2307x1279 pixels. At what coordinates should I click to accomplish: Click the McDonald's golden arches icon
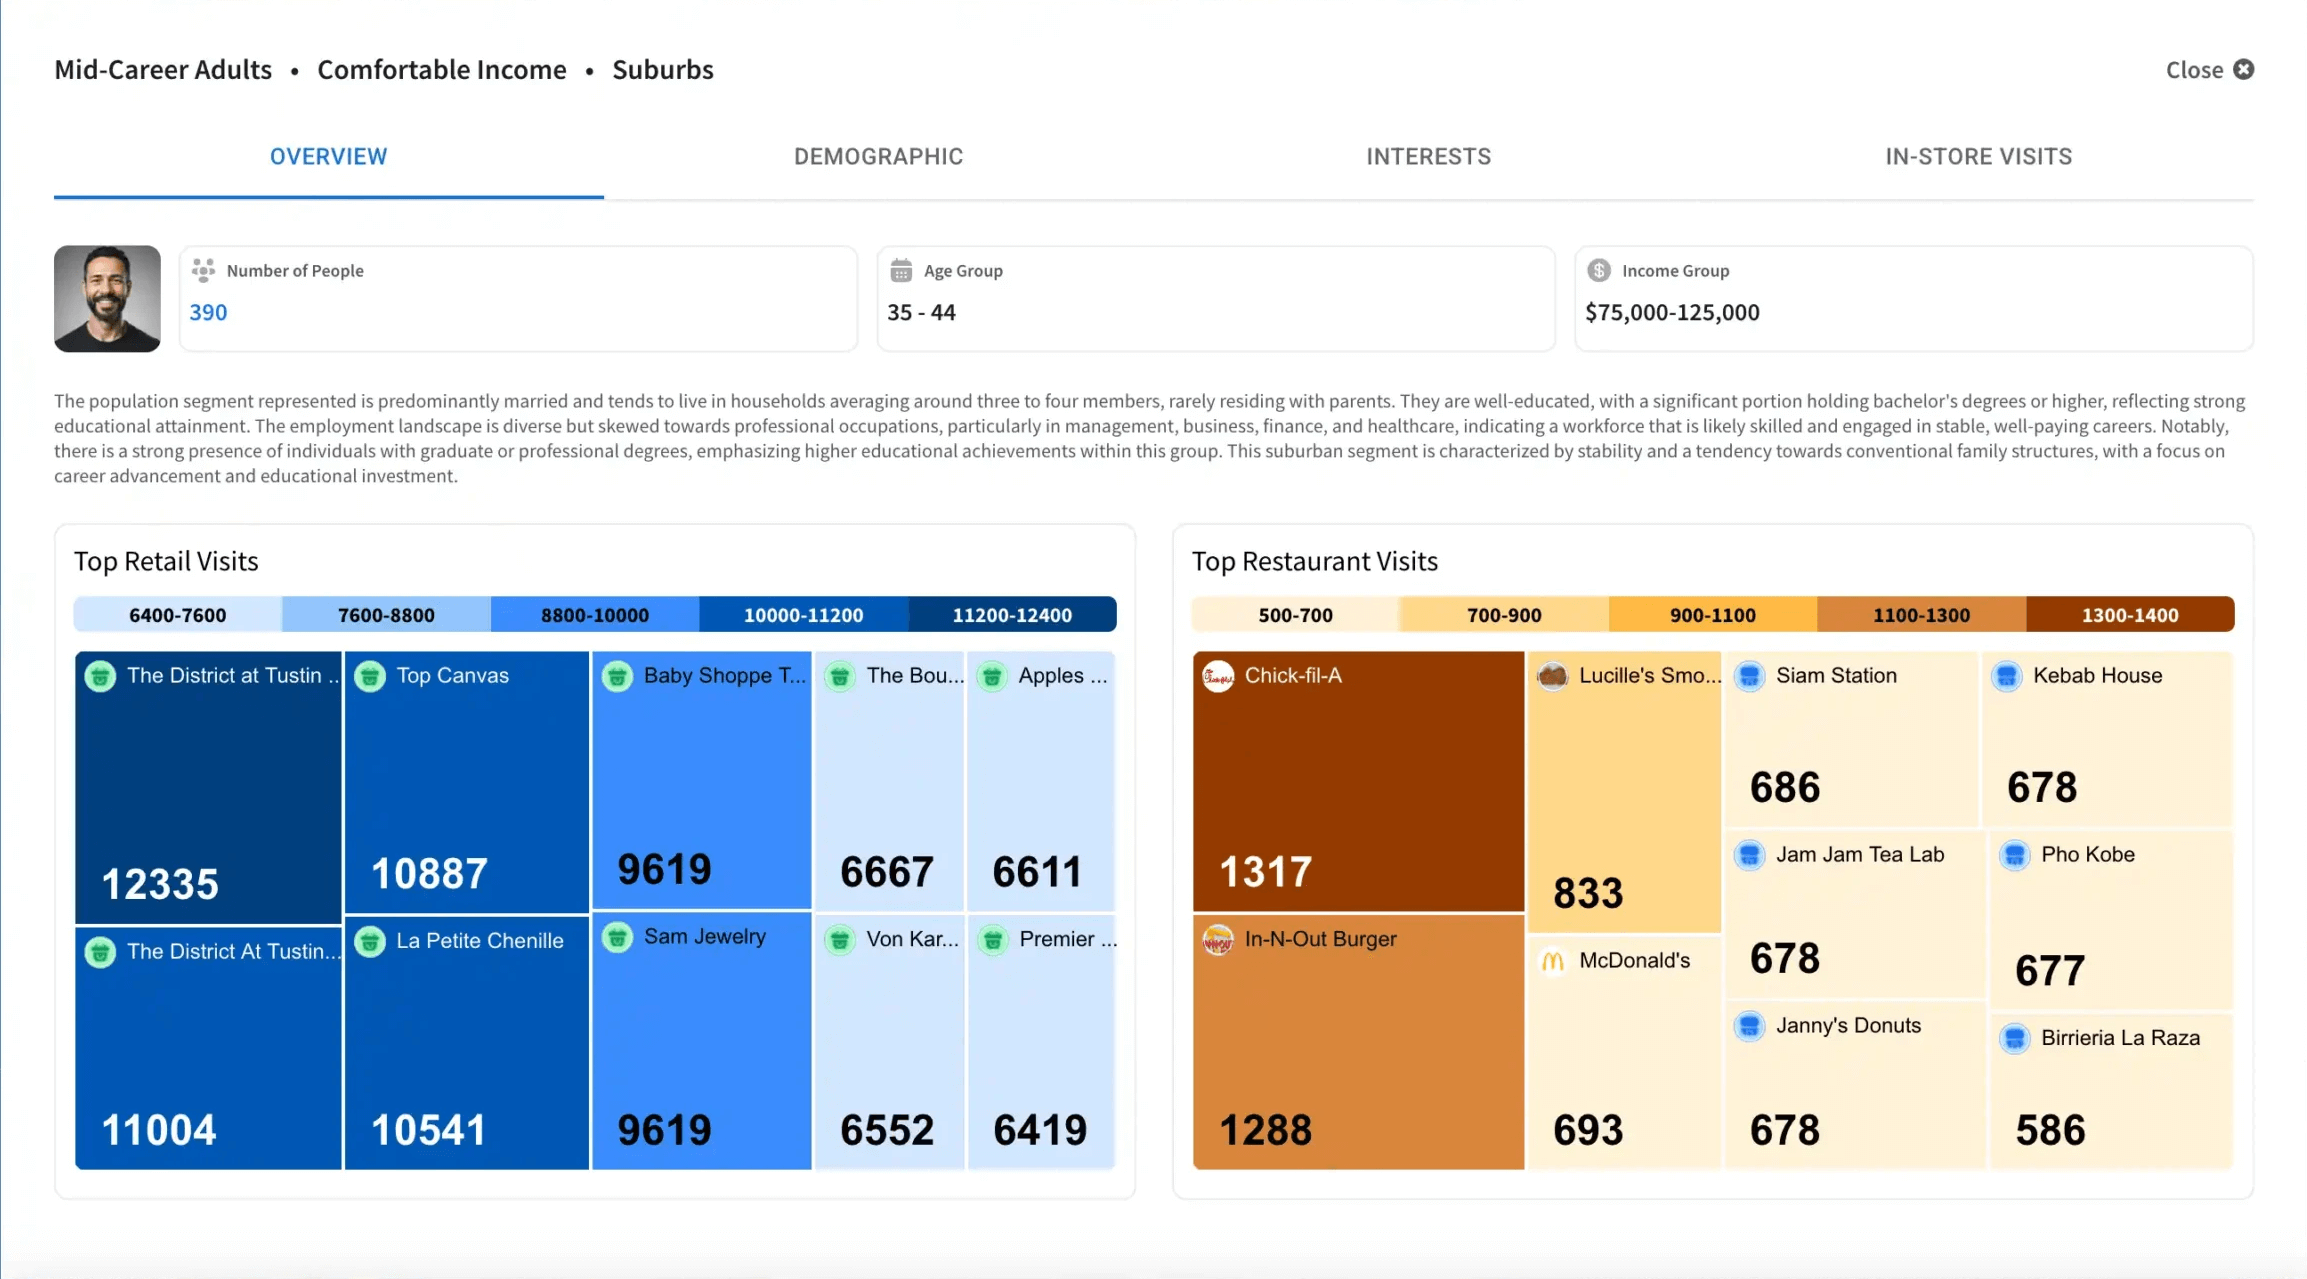tap(1552, 961)
